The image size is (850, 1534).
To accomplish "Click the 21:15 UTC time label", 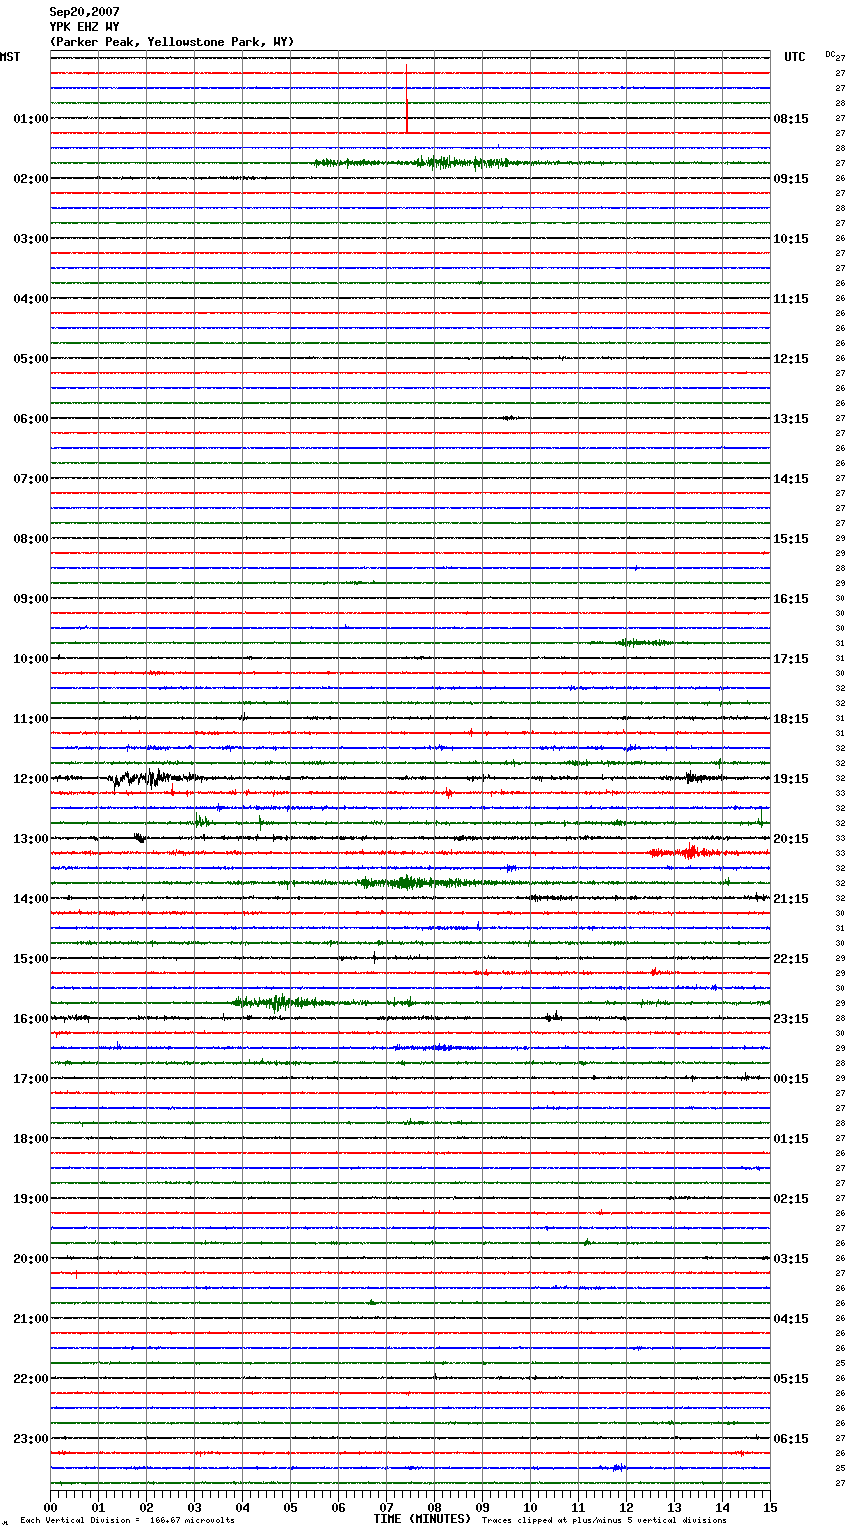I will 791,899.
